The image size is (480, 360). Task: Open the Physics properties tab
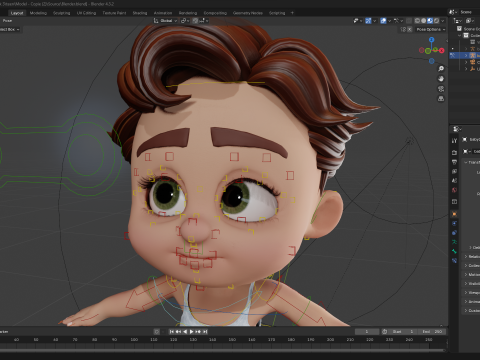[454, 223]
